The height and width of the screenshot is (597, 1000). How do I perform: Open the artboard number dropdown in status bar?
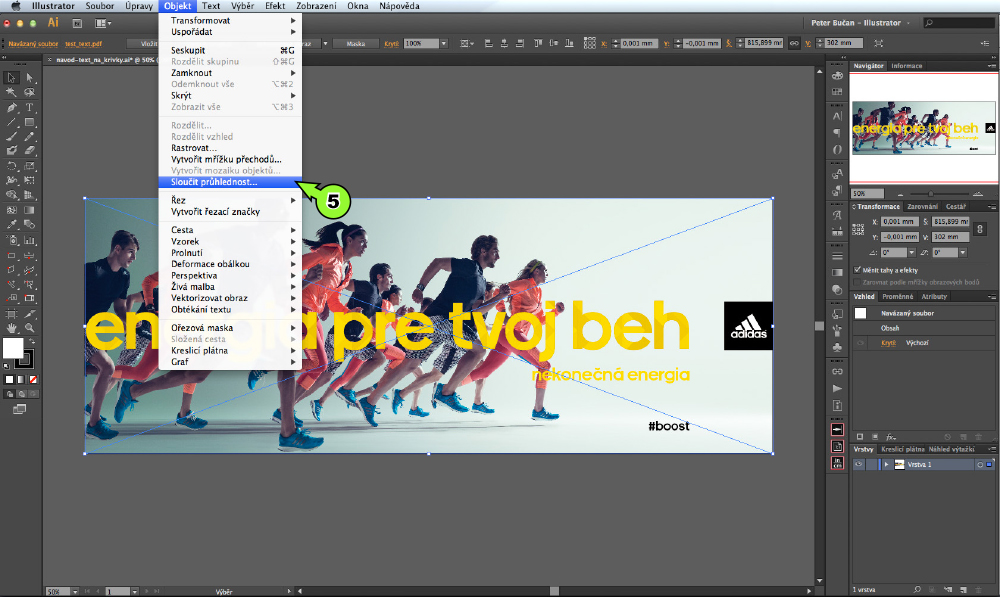click(x=135, y=591)
